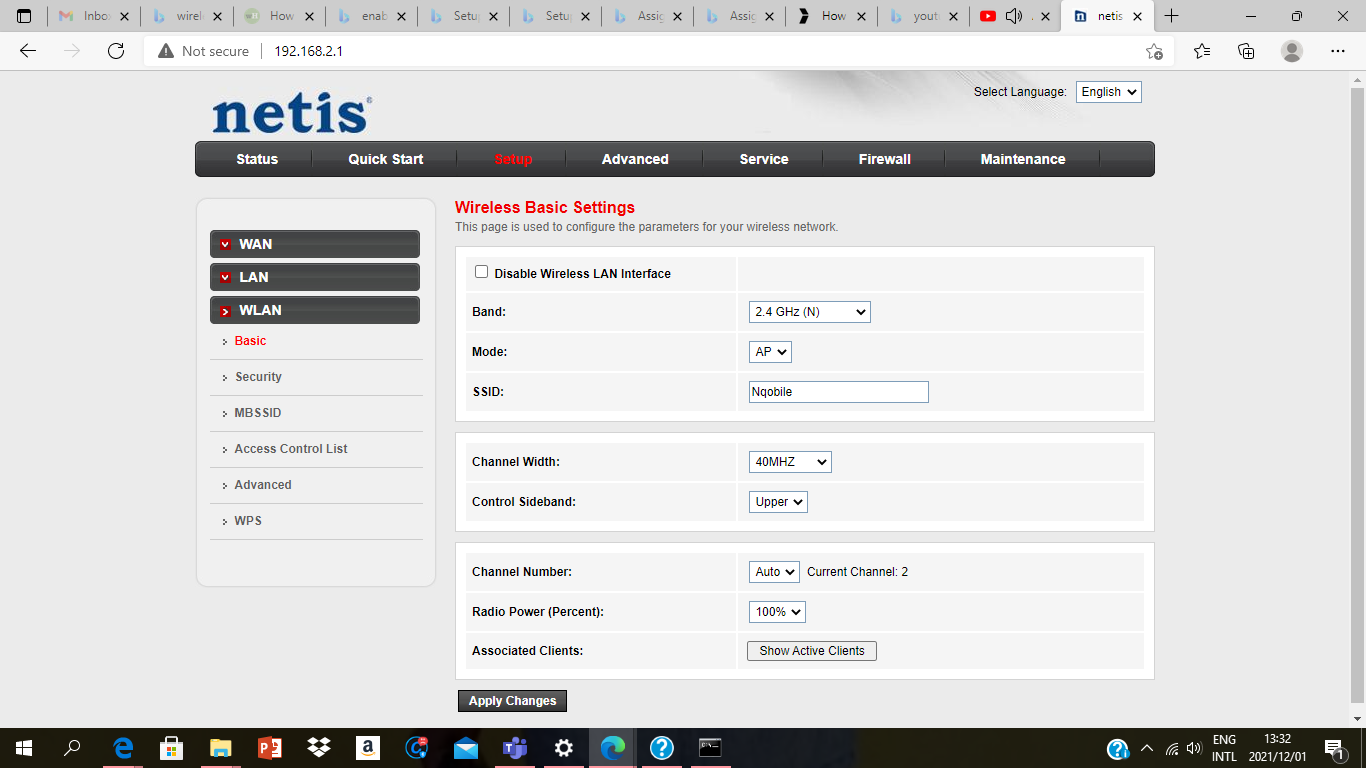The width and height of the screenshot is (1366, 768).
Task: Open the Maintenance menu tab
Action: pyautogui.click(x=1022, y=159)
